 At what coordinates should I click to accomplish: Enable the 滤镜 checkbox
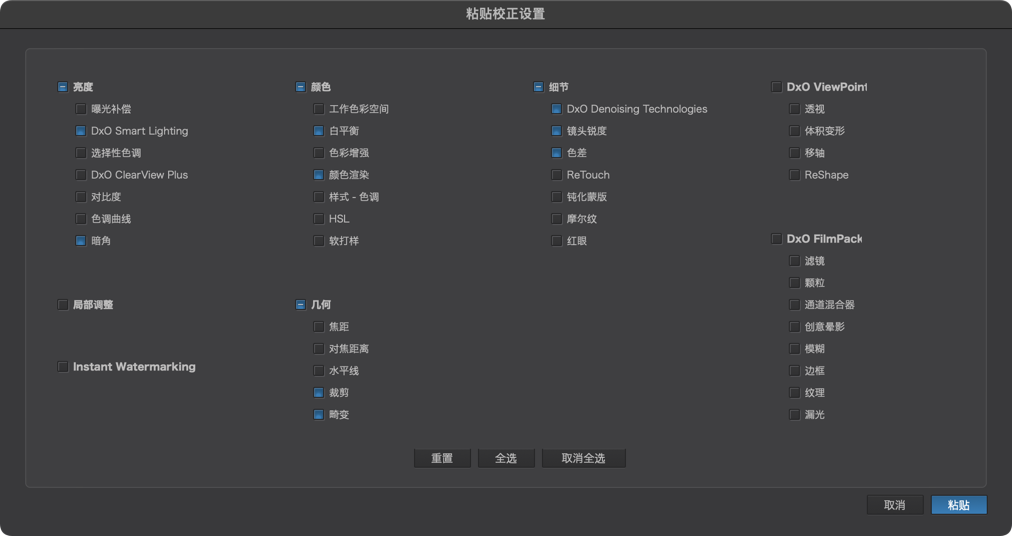(x=794, y=261)
